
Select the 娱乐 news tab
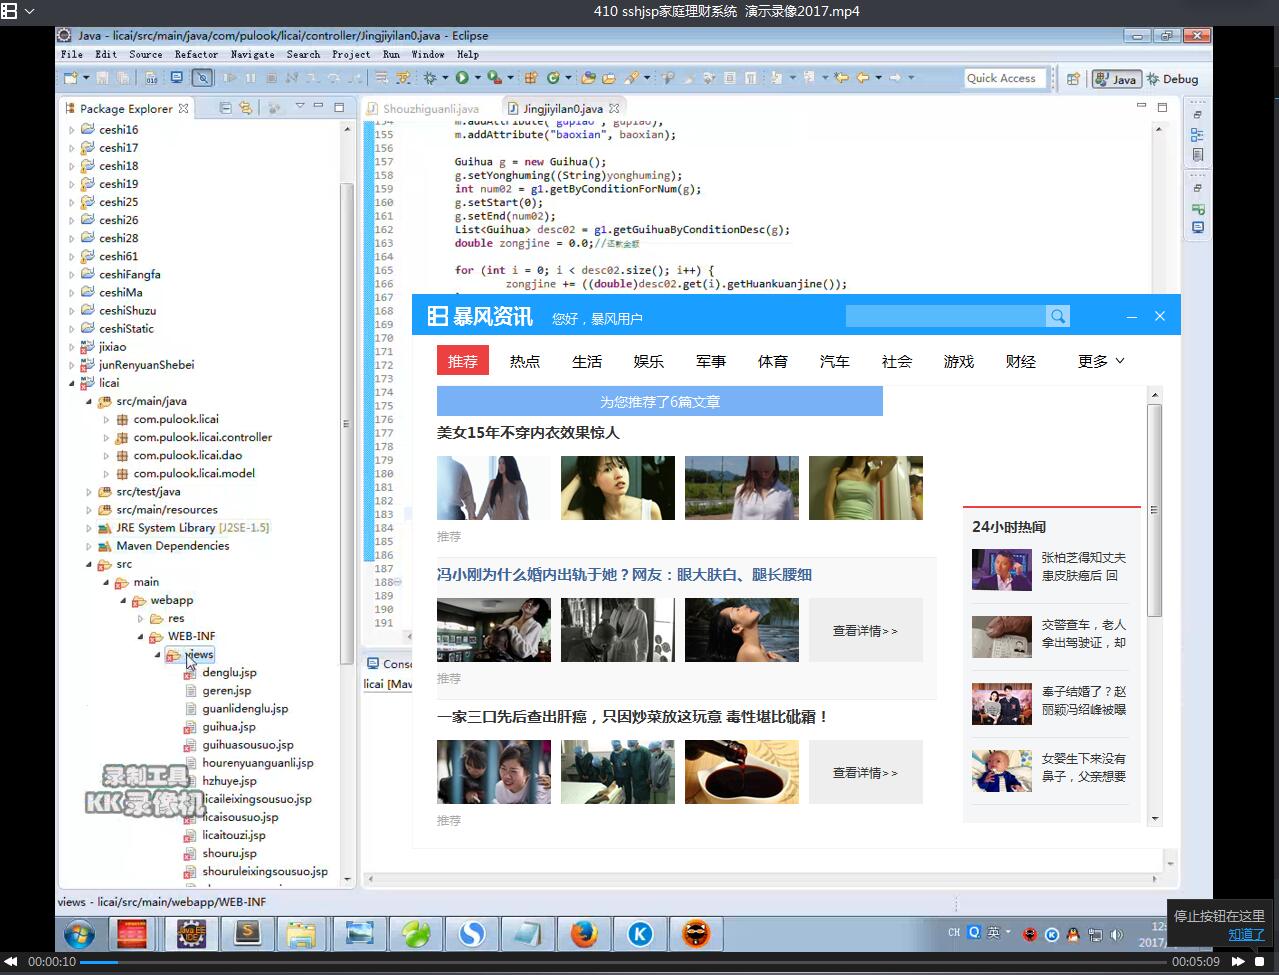coord(649,361)
